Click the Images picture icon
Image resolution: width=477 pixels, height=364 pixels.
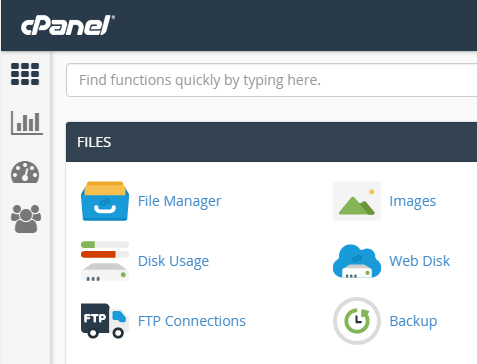pyautogui.click(x=357, y=201)
